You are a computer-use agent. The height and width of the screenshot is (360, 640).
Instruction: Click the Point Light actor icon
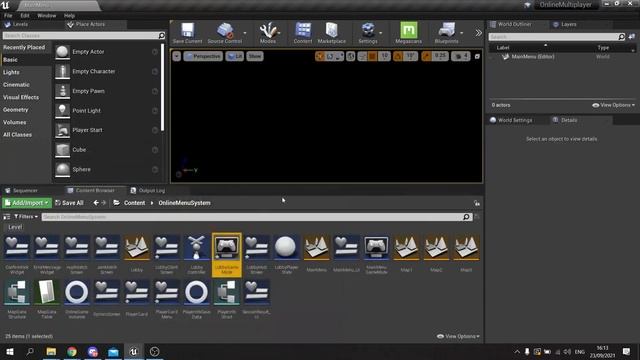(x=62, y=111)
